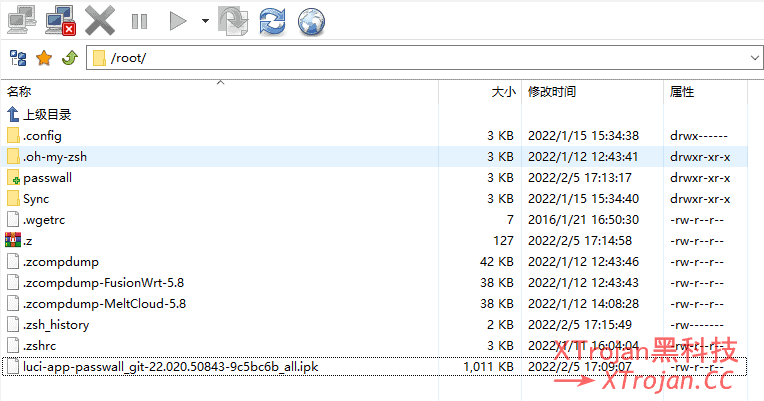Select the passwall folder
Screen dimensions: 764x401
pyautogui.click(x=47, y=177)
